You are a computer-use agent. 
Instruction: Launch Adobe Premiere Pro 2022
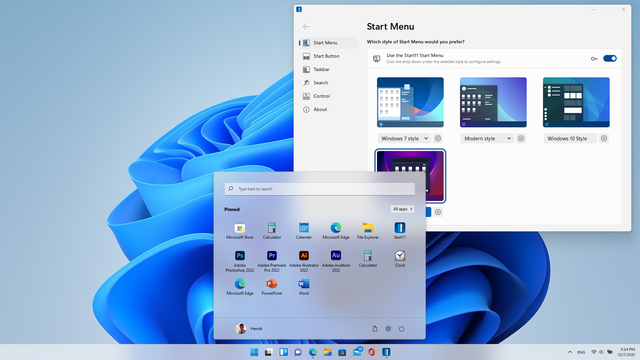(x=272, y=261)
